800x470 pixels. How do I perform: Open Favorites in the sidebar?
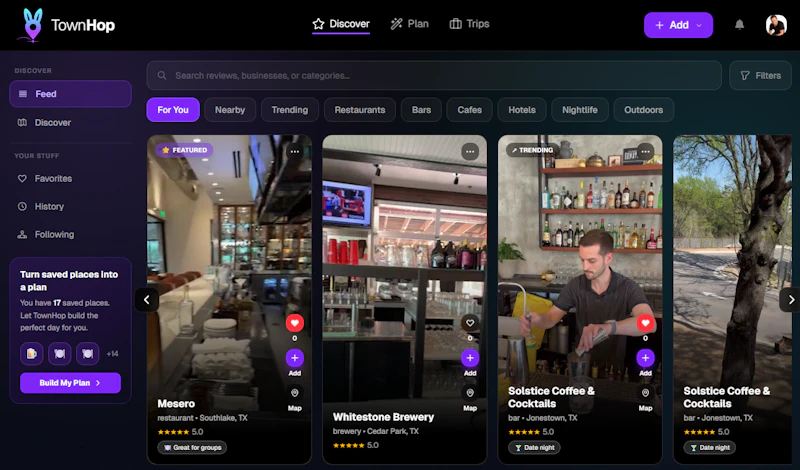(x=70, y=179)
